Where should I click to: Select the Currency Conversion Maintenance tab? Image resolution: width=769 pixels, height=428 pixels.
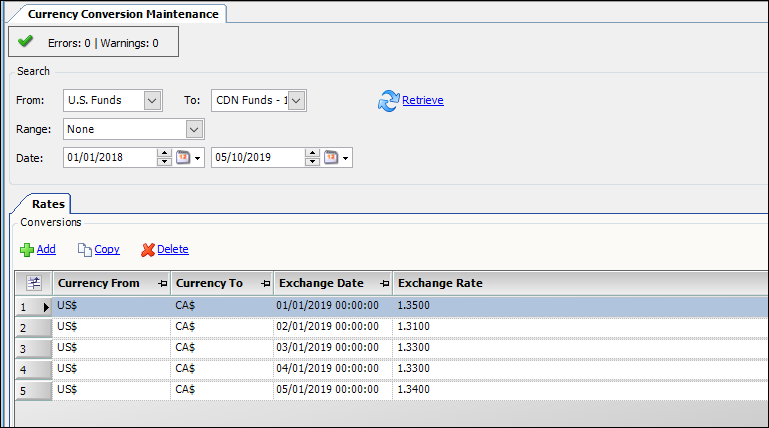click(118, 15)
